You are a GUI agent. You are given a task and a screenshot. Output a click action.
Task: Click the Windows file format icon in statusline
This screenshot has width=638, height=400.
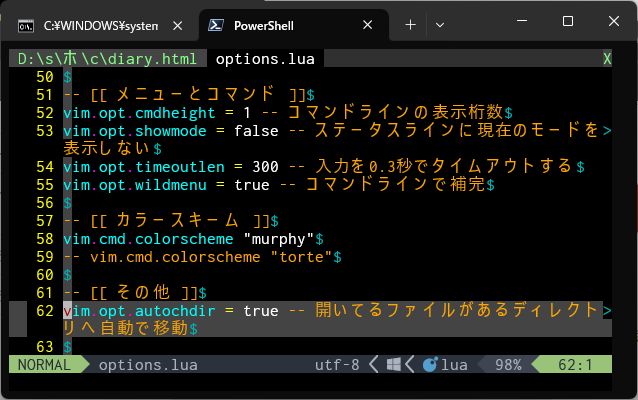[393, 365]
